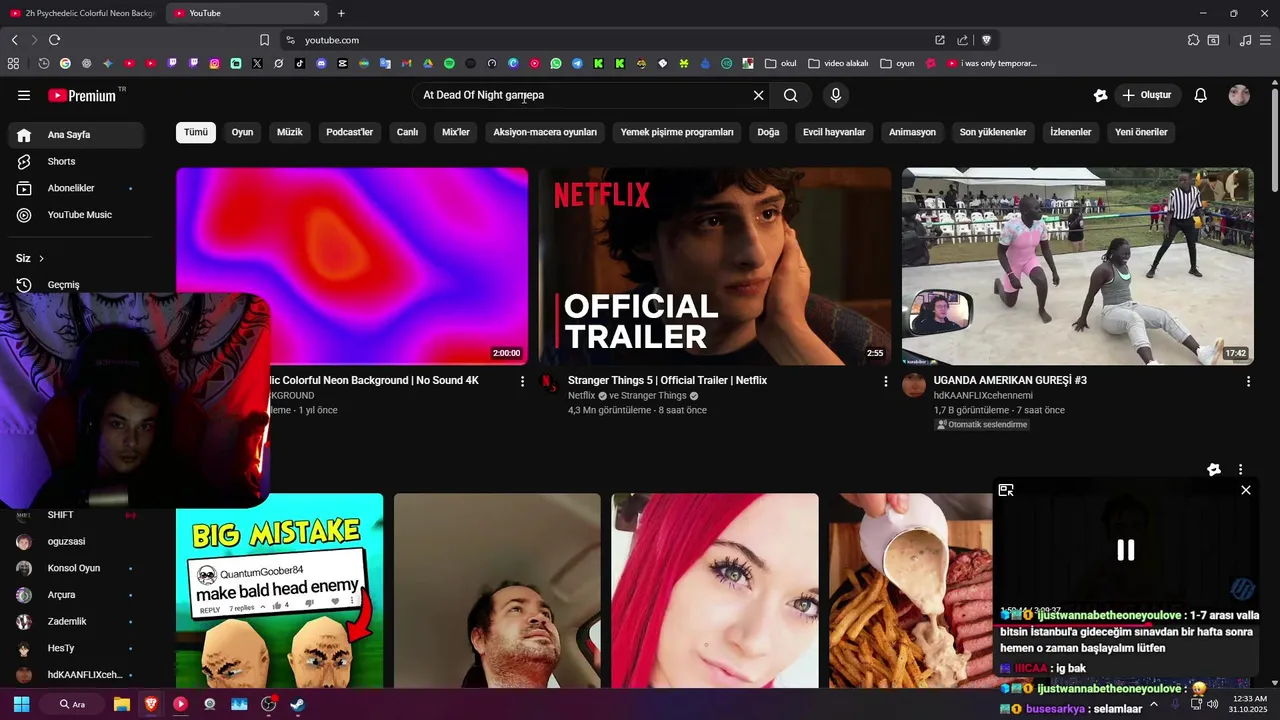The image size is (1280, 720).
Task: Select the İzlenenler filter chip
Action: pos(1070,132)
